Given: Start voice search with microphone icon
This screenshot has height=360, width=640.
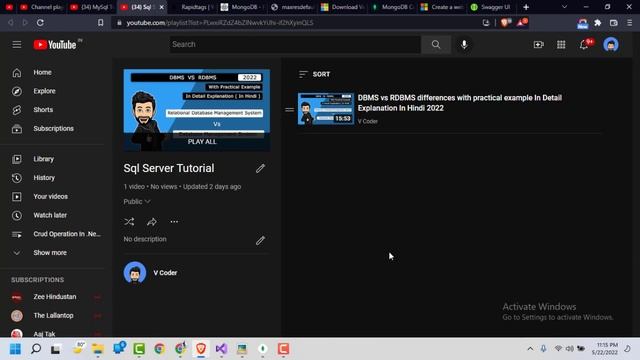Looking at the screenshot, I should [464, 44].
